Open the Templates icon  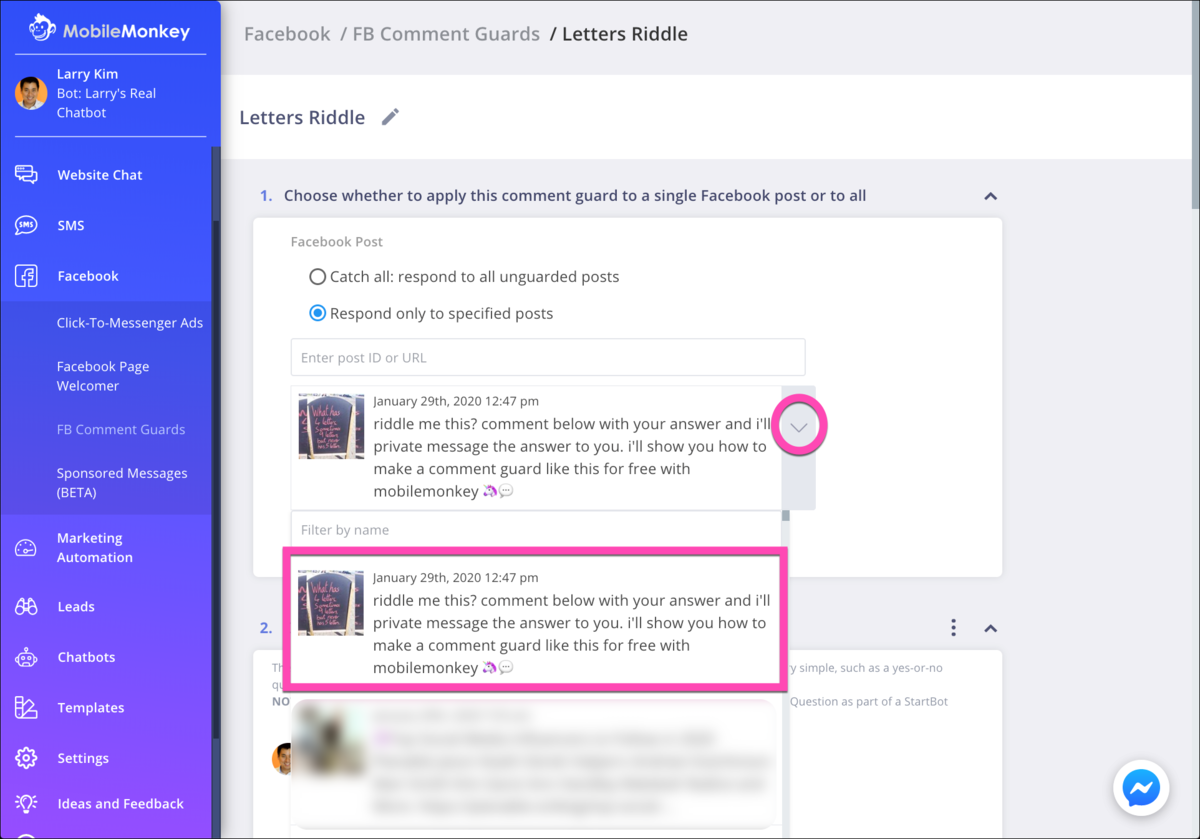tap(25, 707)
